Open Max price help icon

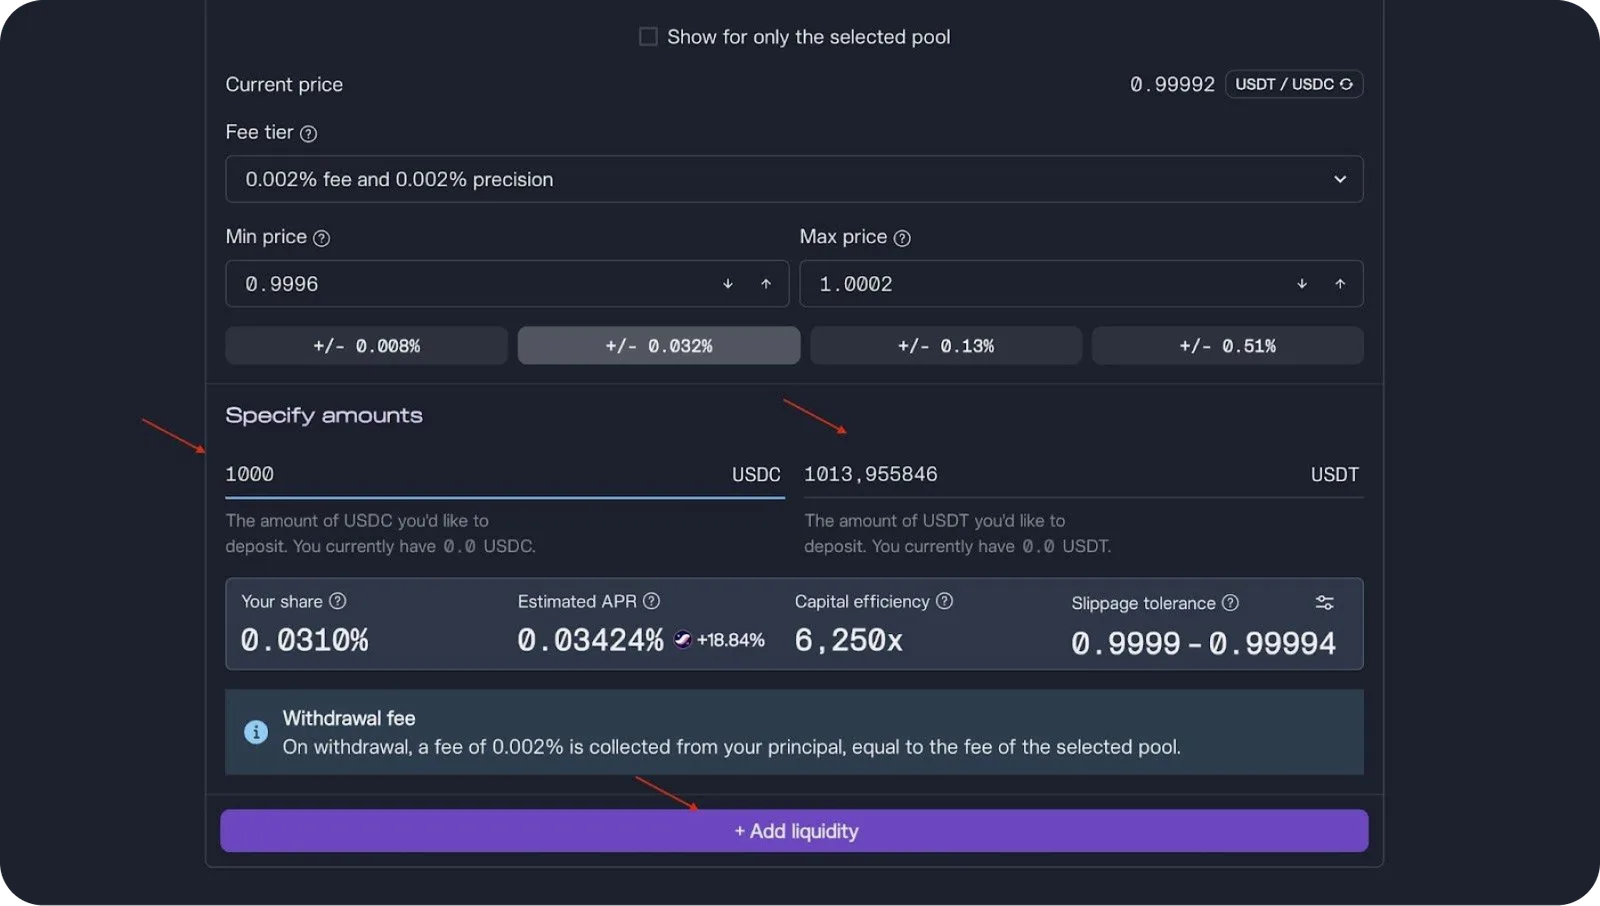[902, 238]
